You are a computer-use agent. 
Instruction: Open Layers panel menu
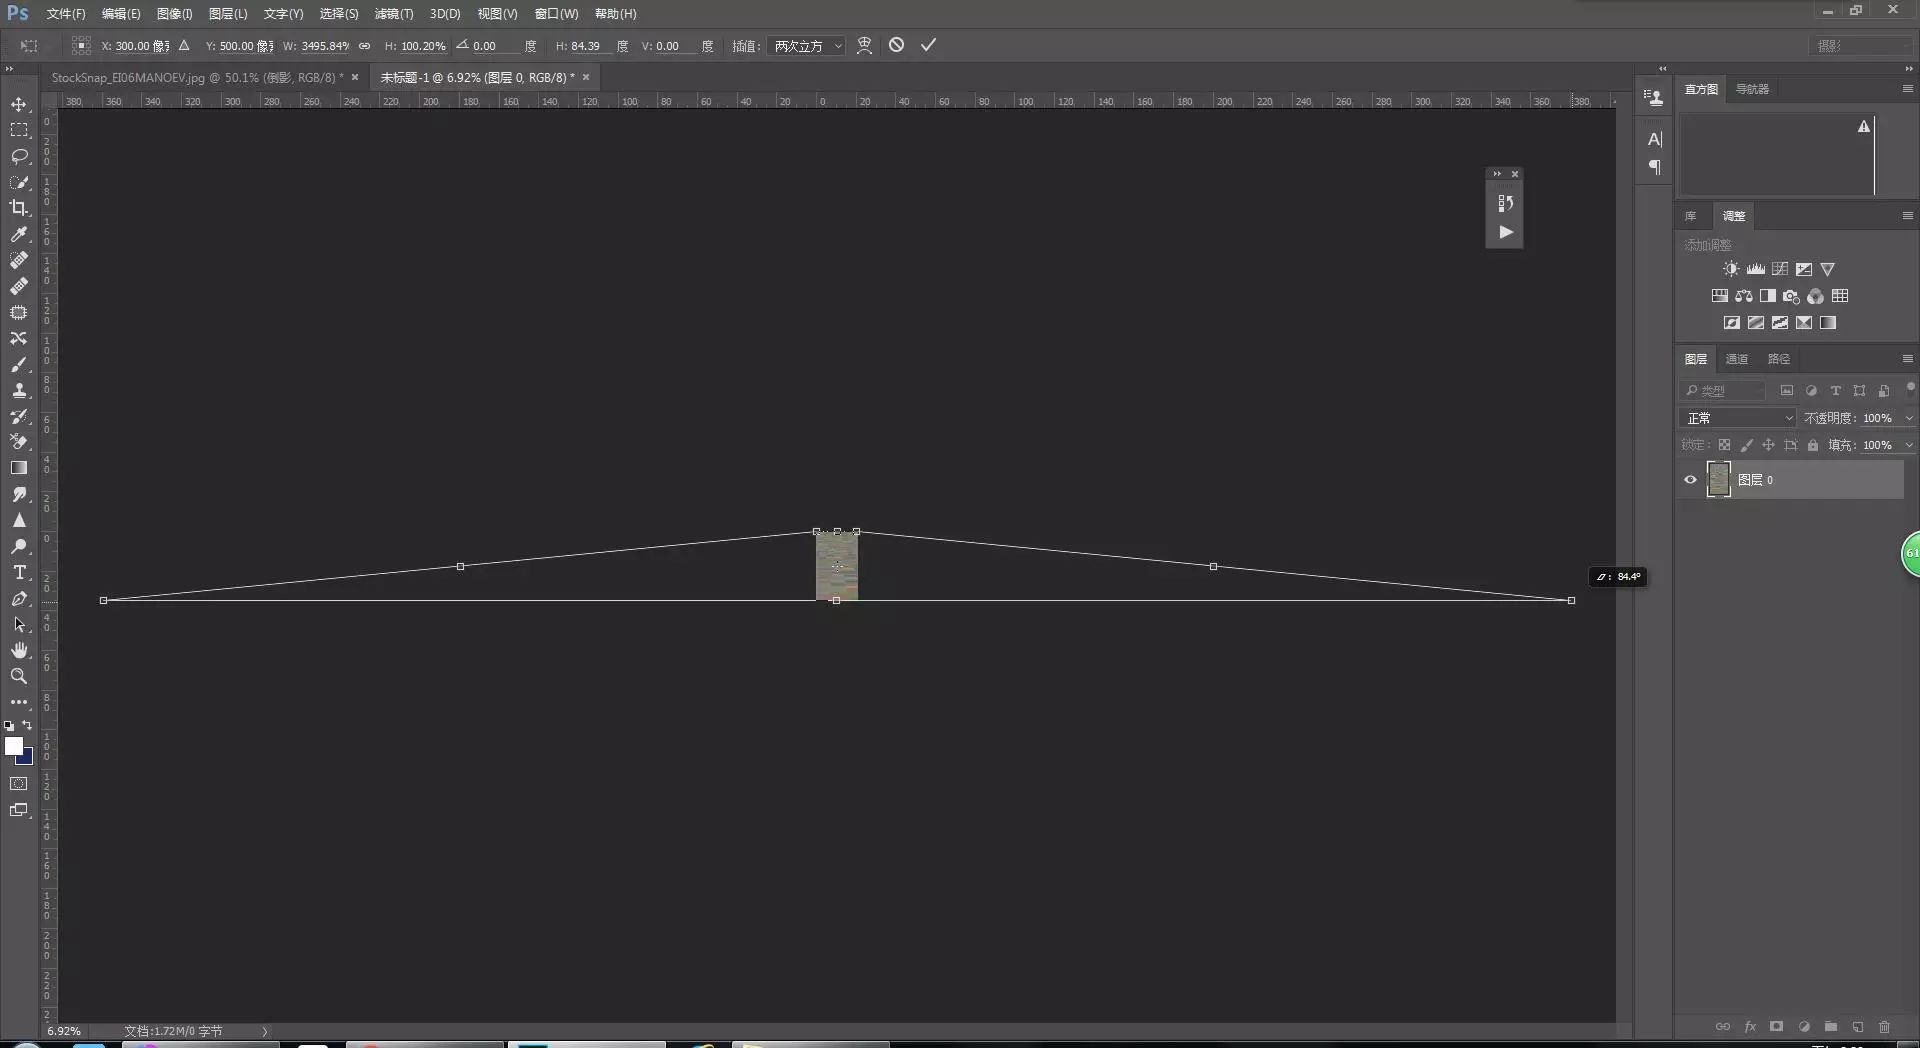(1907, 359)
